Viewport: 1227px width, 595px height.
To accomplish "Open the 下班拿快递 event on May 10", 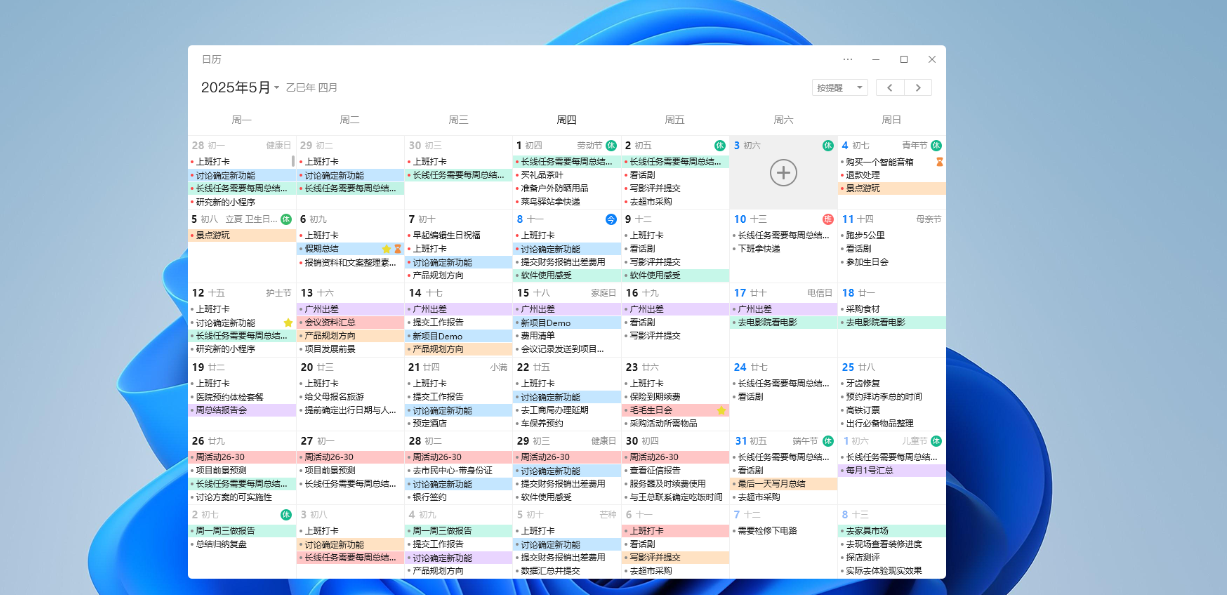I will pyautogui.click(x=783, y=248).
